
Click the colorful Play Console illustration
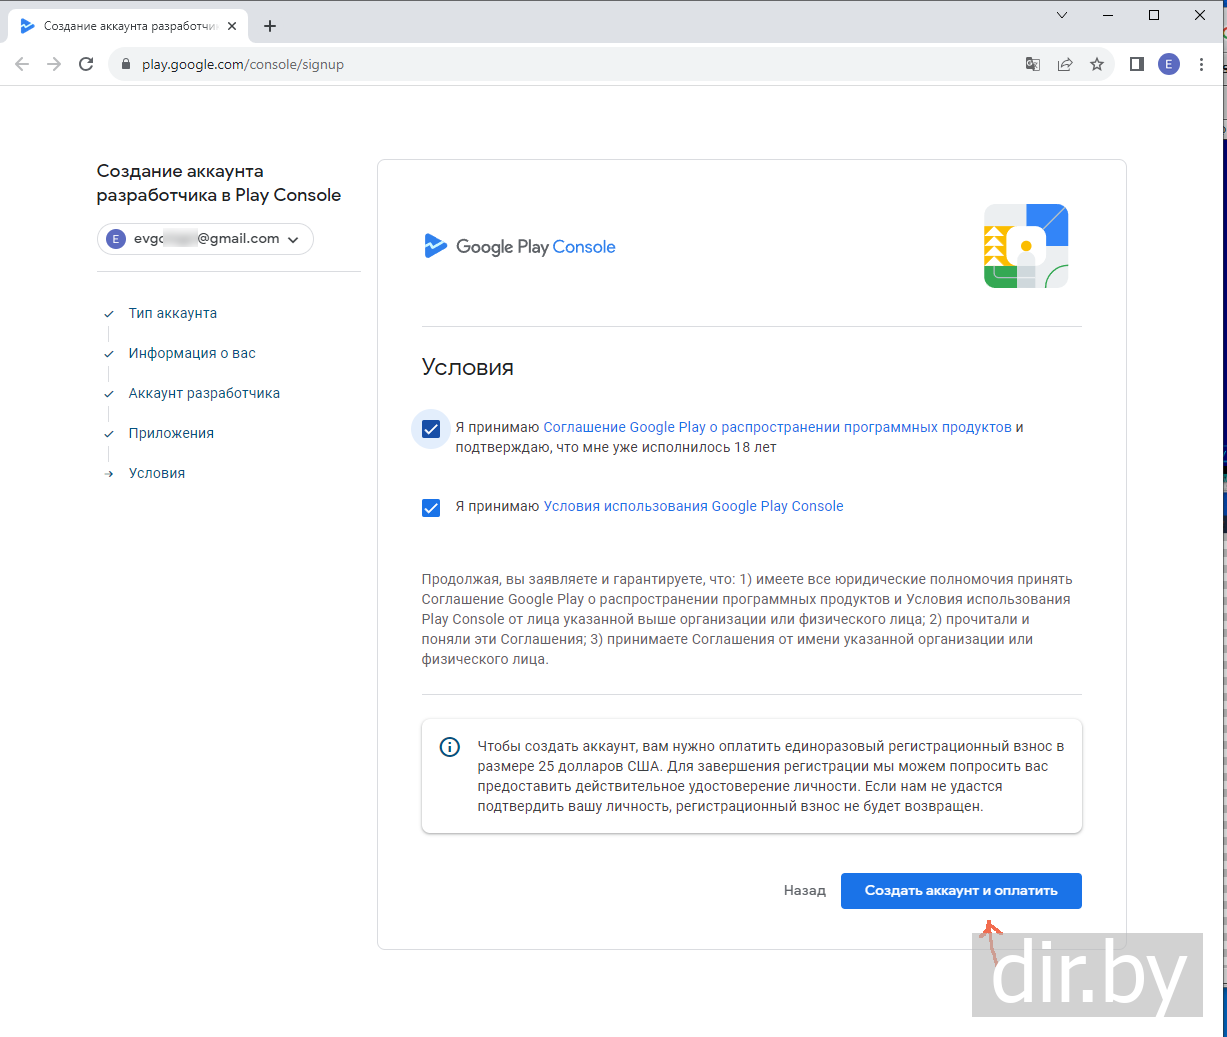click(1026, 246)
